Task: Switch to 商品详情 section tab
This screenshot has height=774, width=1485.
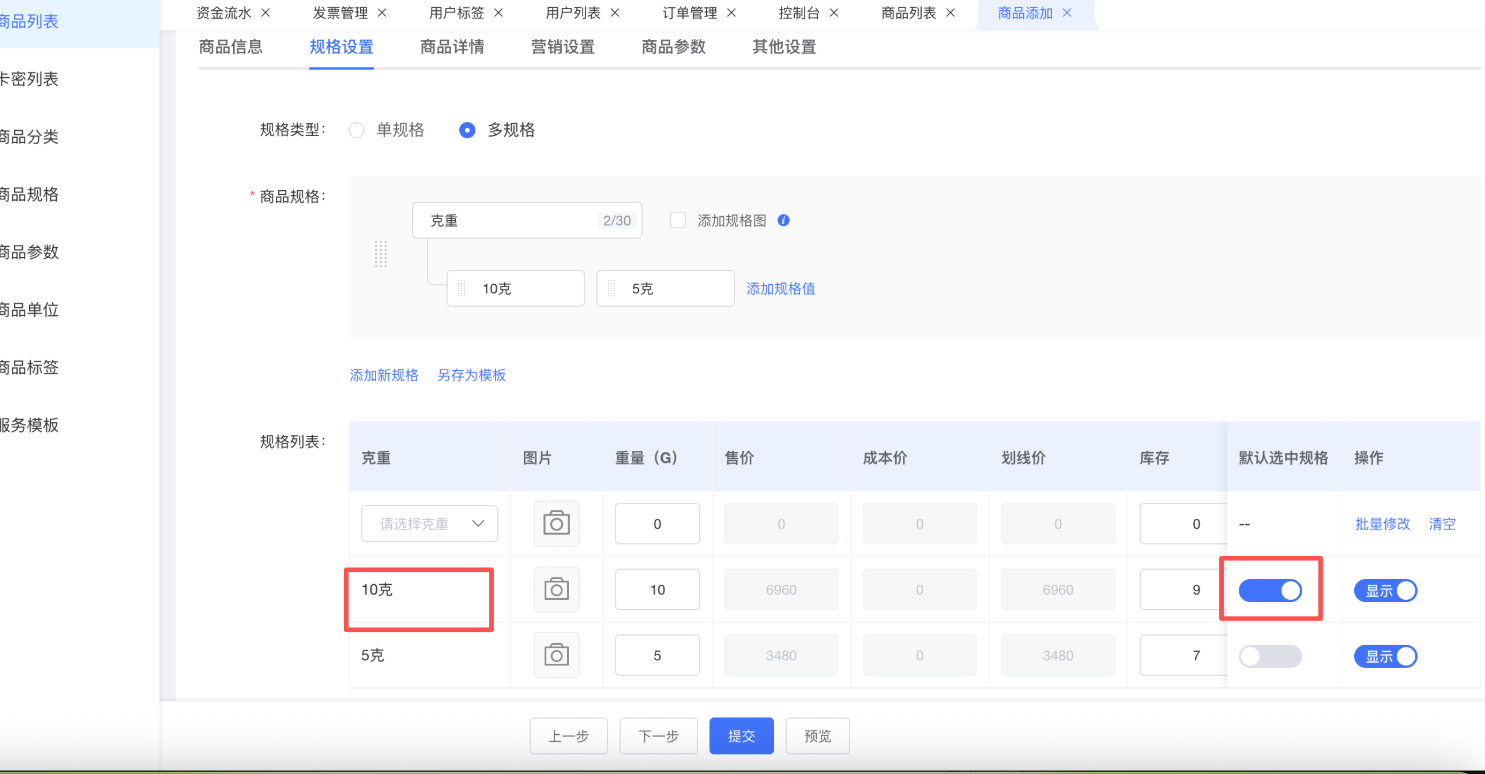Action: 452,47
